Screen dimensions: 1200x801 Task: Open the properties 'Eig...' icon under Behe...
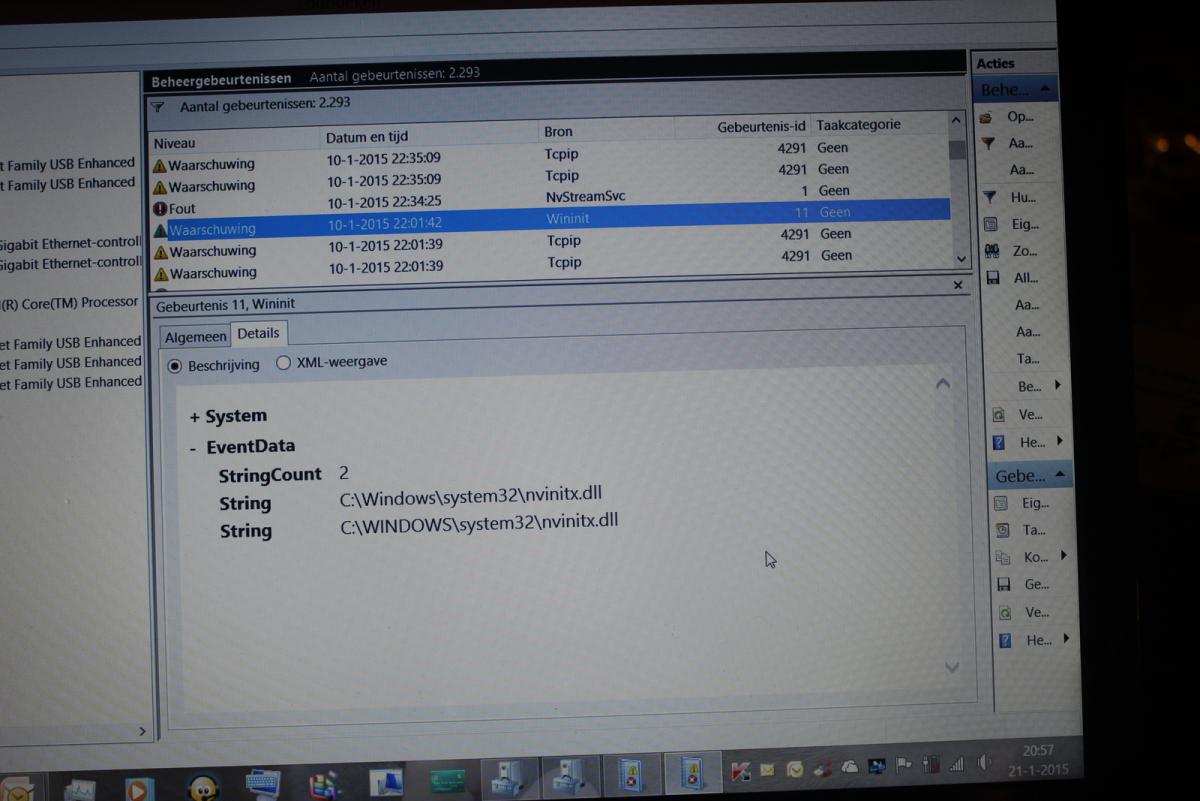(991, 225)
